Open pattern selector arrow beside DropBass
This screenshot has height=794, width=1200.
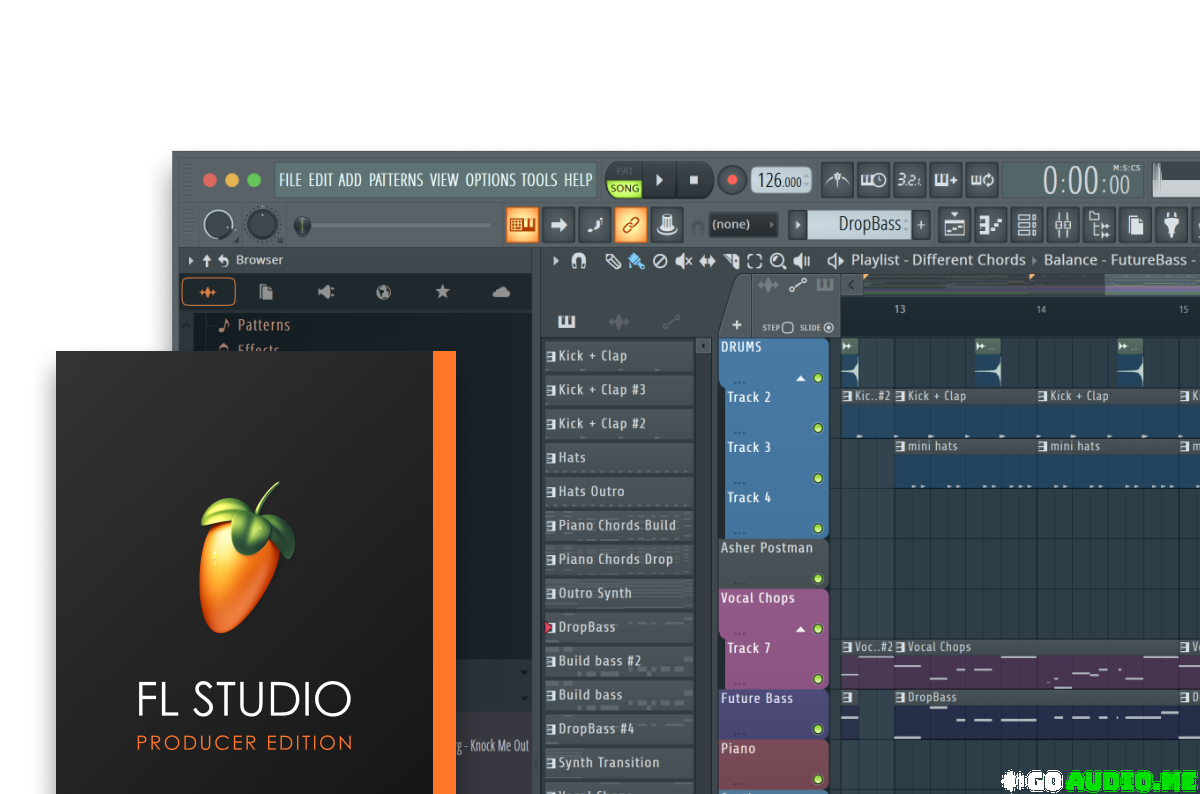point(797,225)
